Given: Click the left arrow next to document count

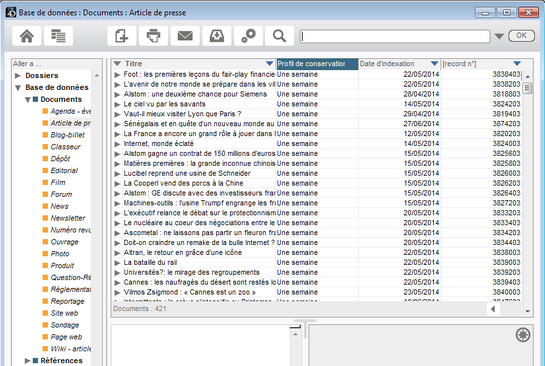Looking at the screenshot, I should [493, 309].
